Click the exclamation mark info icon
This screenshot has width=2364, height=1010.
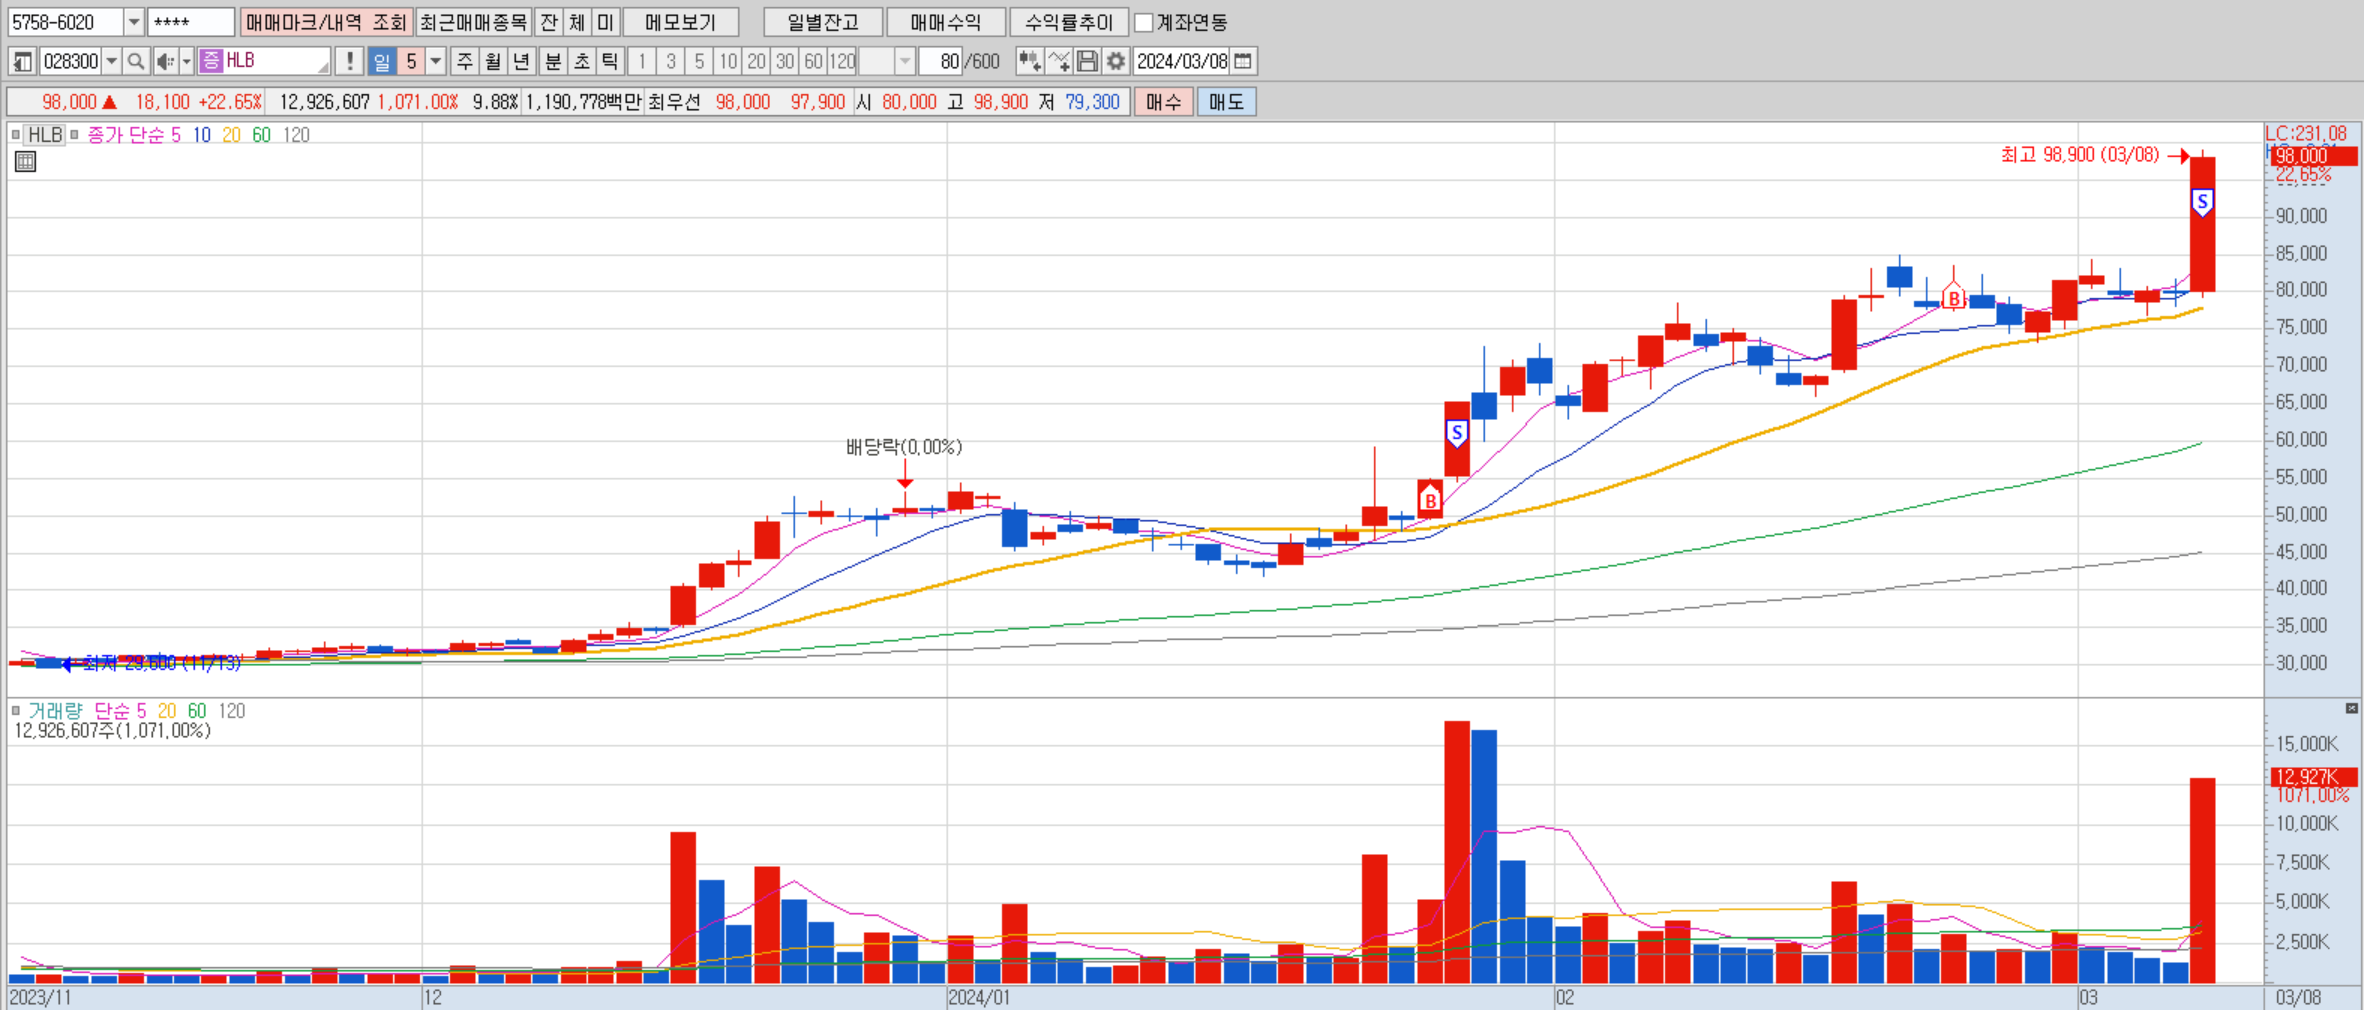pos(349,62)
